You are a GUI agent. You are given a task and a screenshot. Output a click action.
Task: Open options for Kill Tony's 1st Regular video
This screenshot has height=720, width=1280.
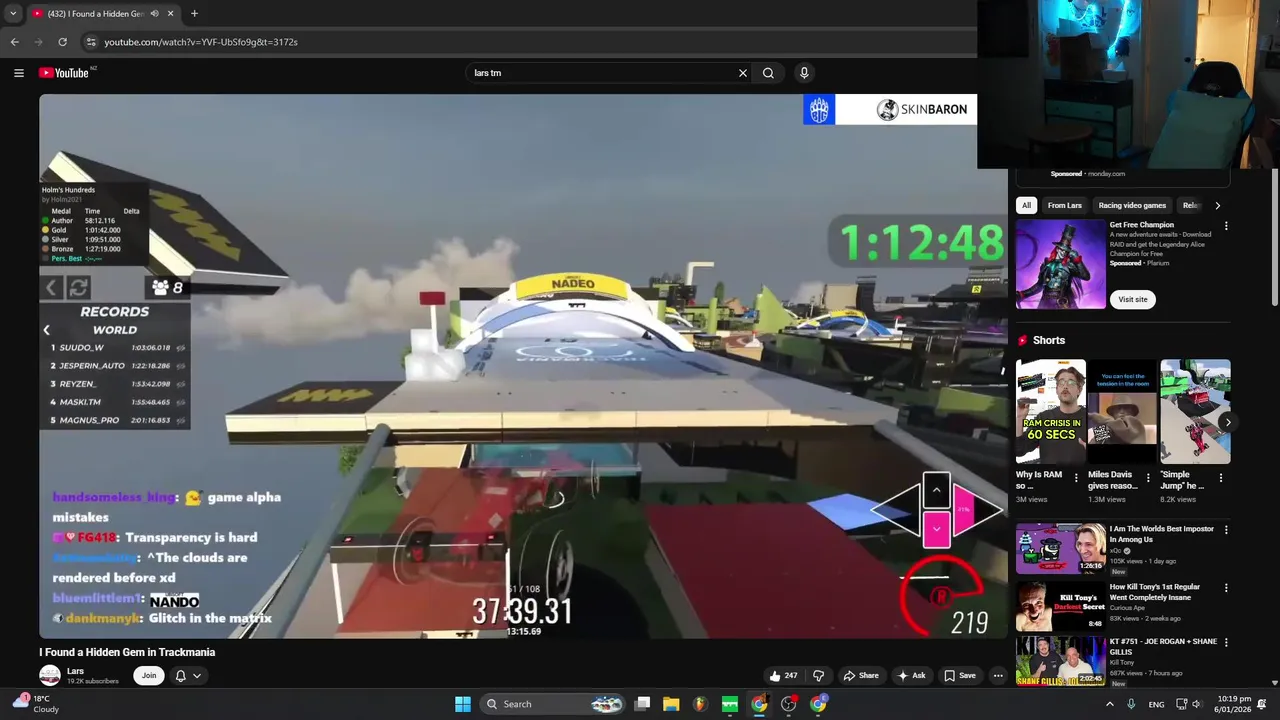[1226, 588]
